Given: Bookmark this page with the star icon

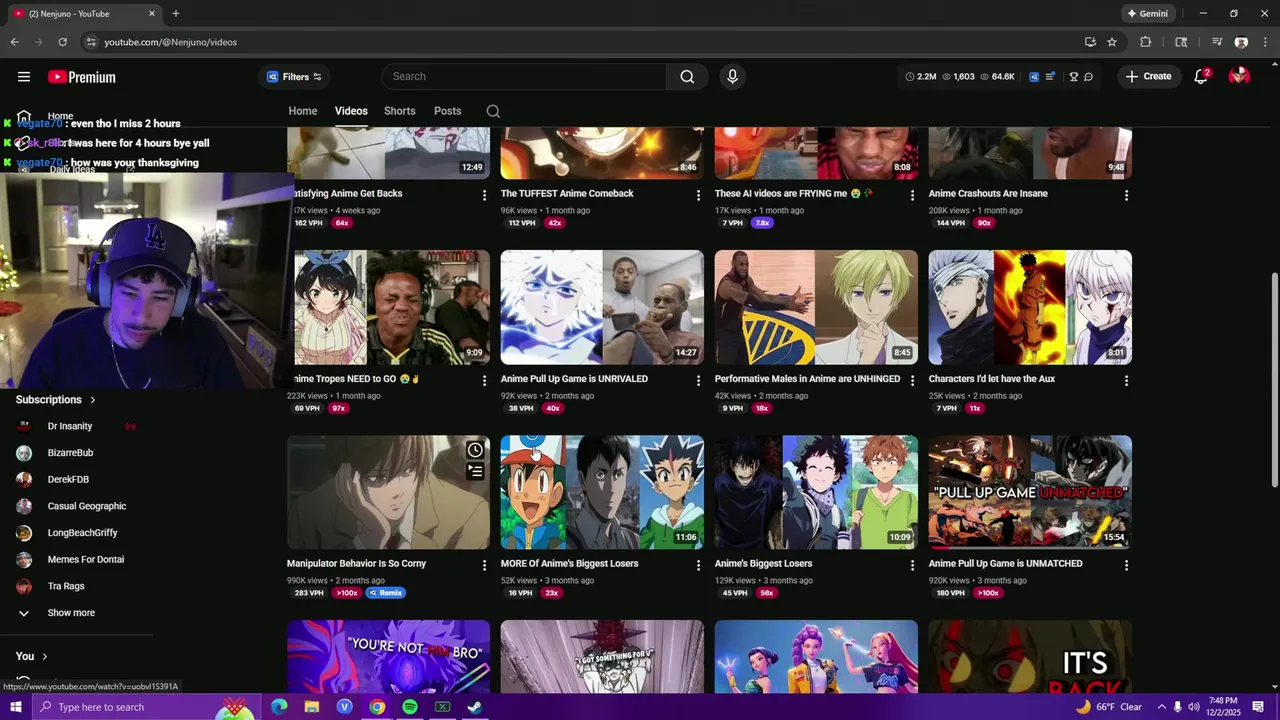Looking at the screenshot, I should click(x=1112, y=42).
